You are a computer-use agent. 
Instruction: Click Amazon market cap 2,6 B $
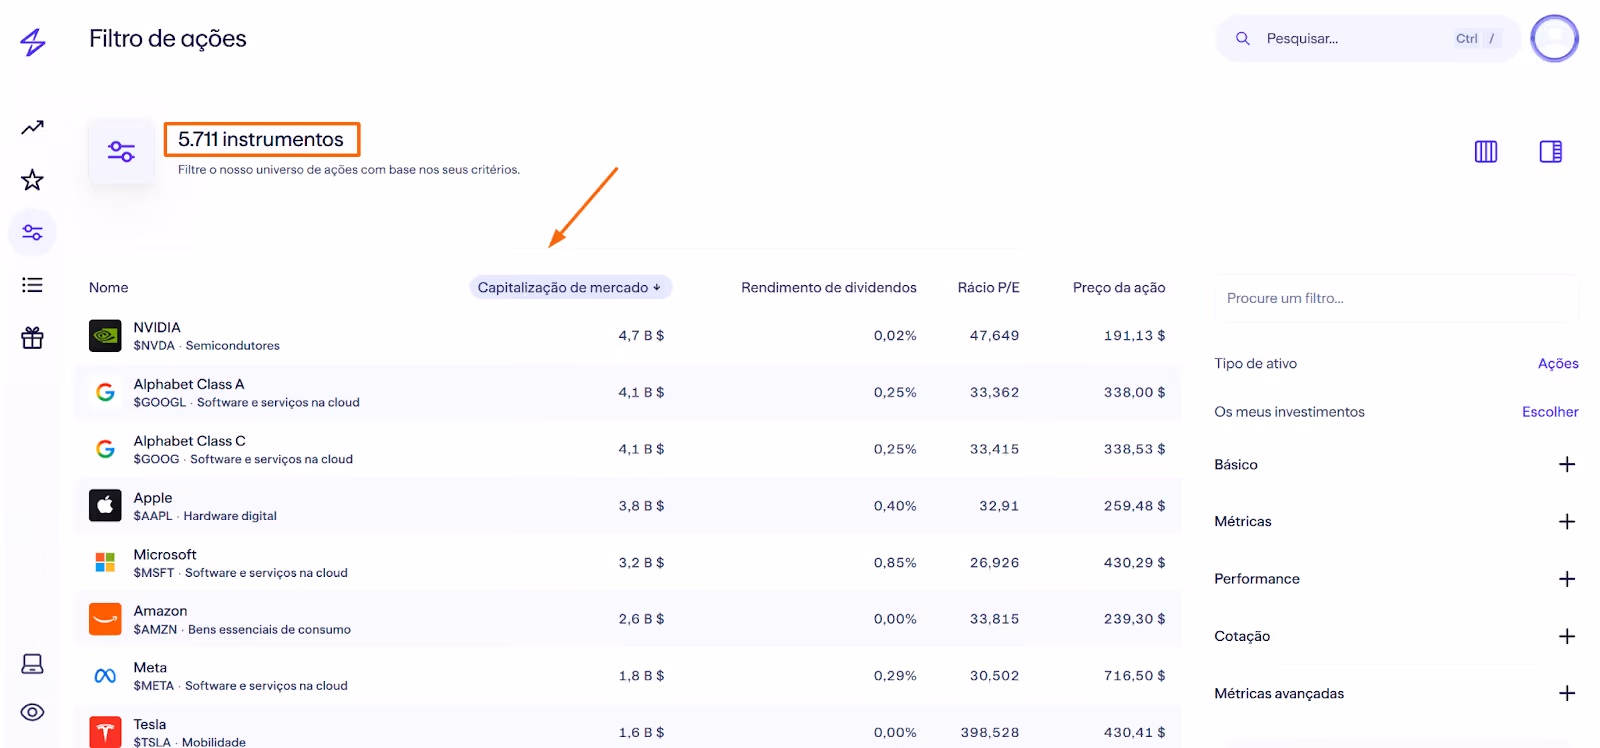point(641,619)
